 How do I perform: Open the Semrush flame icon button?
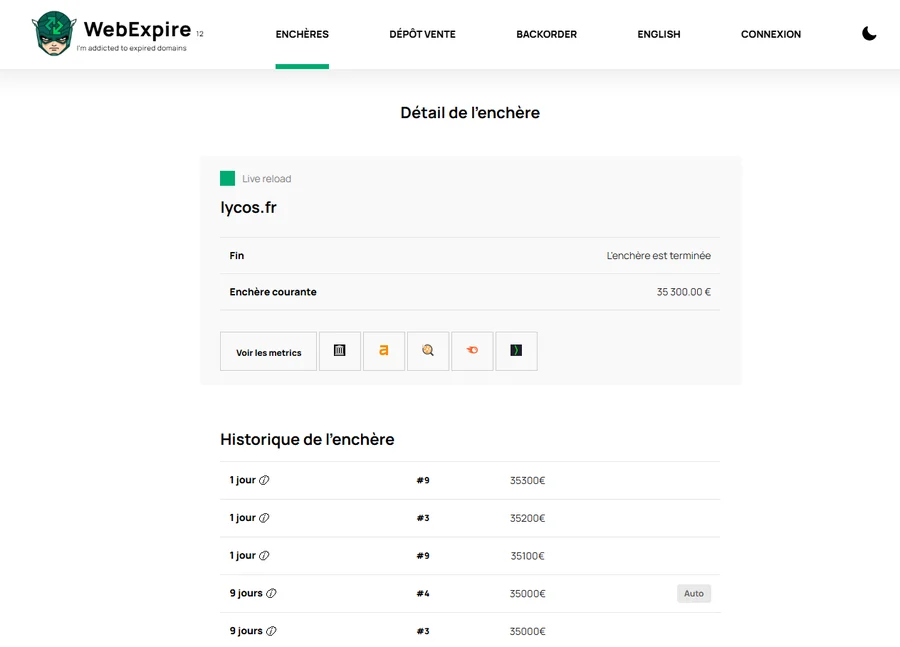tap(472, 351)
